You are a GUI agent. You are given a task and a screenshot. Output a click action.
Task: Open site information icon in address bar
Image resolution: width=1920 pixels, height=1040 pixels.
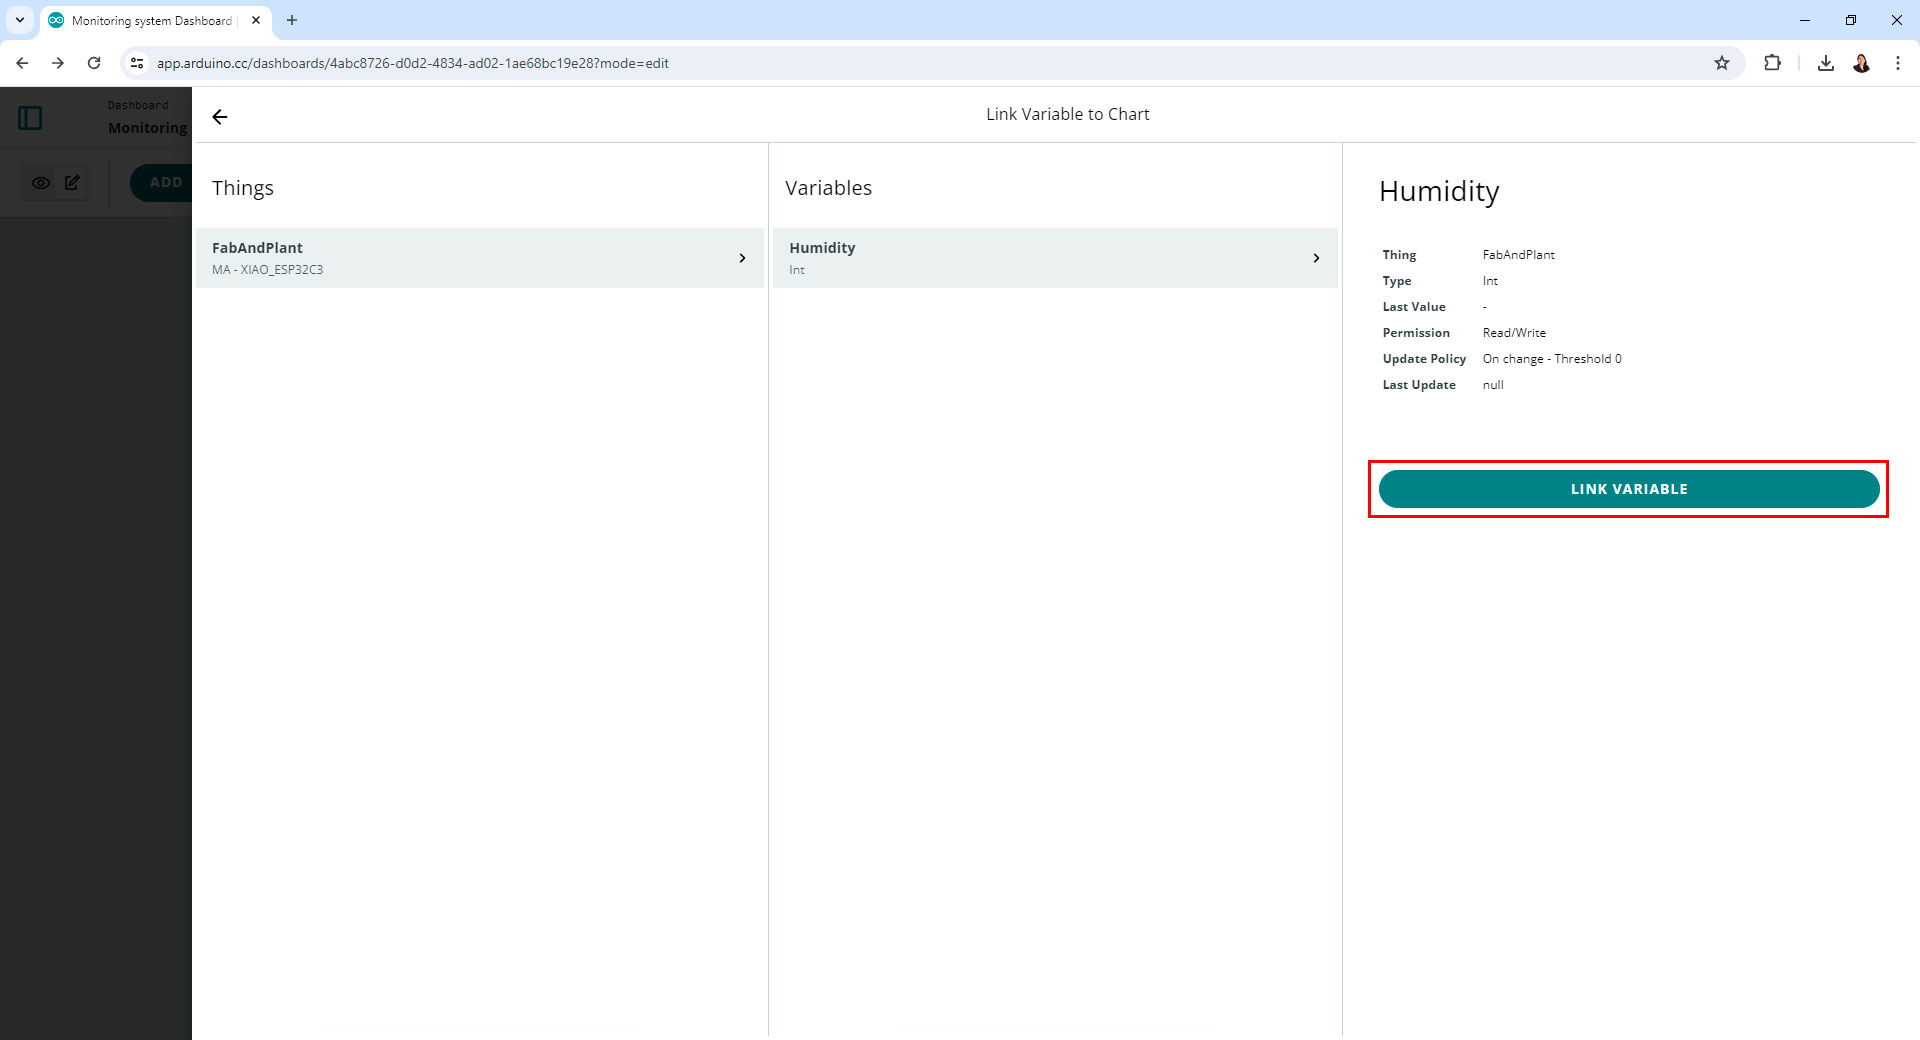pos(137,63)
